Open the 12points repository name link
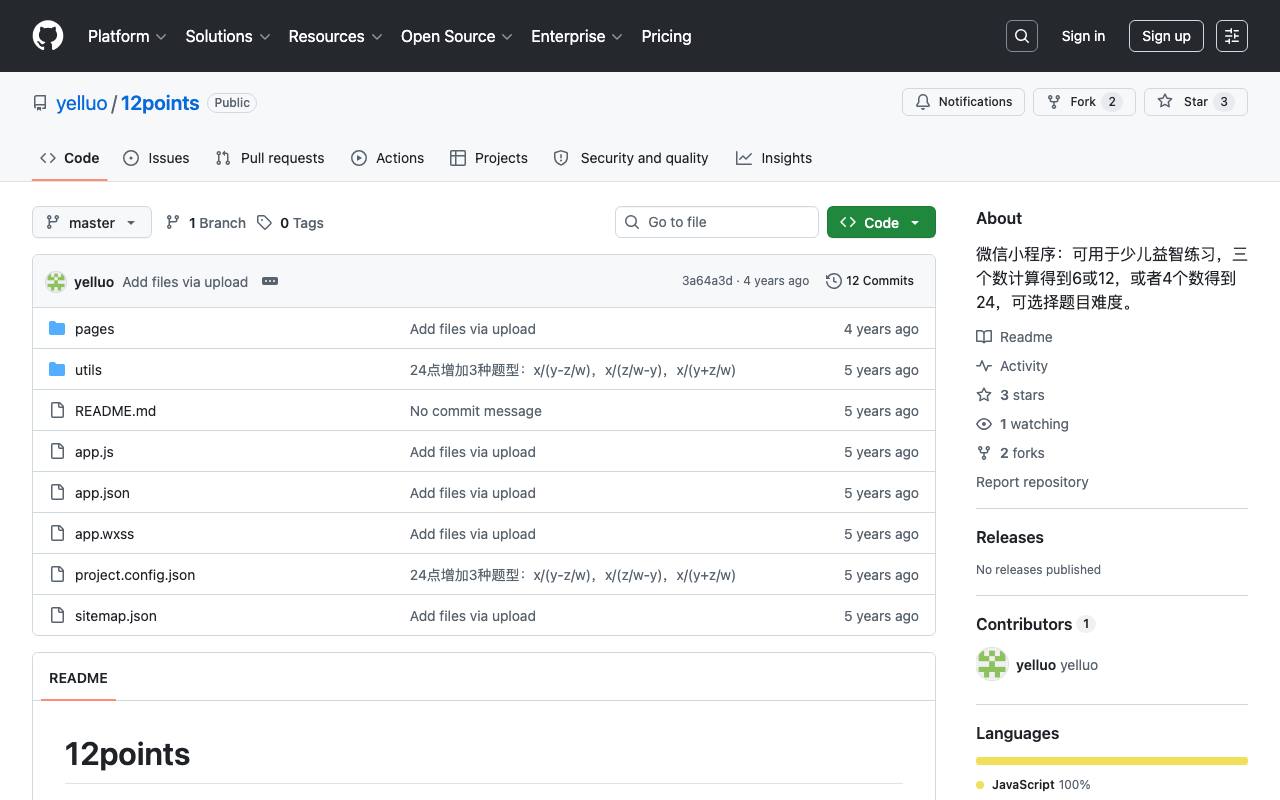 [x=160, y=103]
